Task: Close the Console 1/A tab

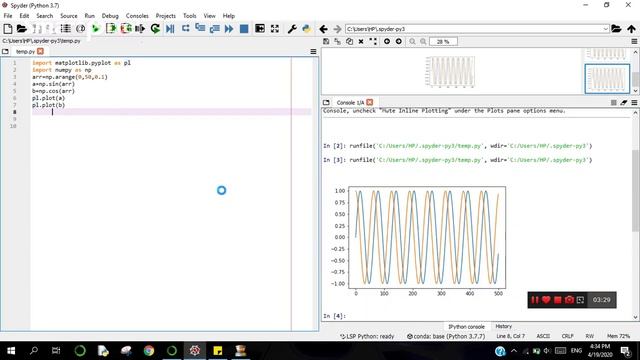Action: point(369,102)
